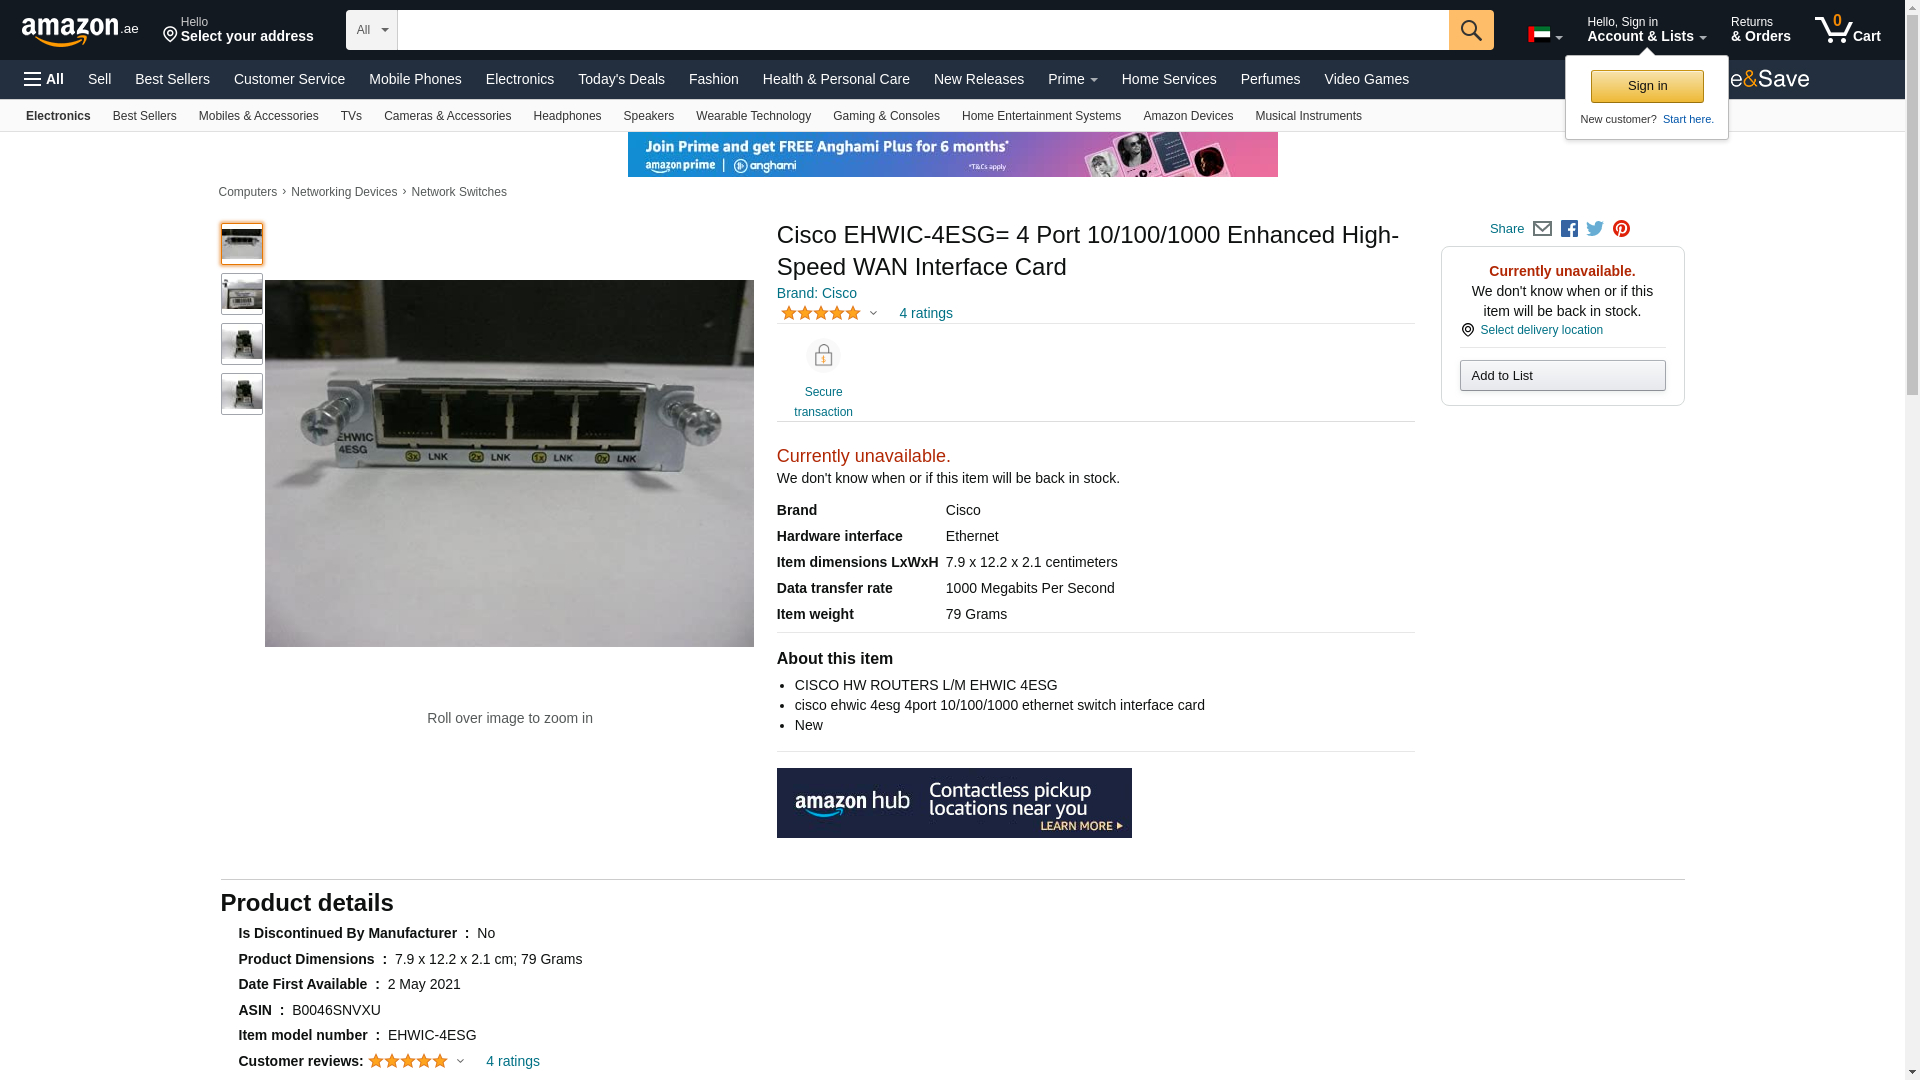Share product on Facebook icon
The width and height of the screenshot is (1920, 1080).
coord(1569,229)
